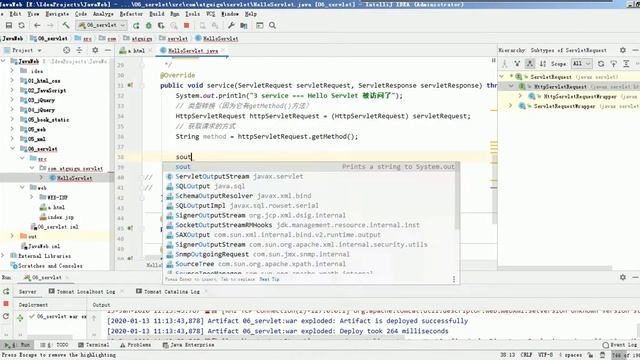Hide the Project panel with minus icon
640x360 pixels.
click(108, 50)
